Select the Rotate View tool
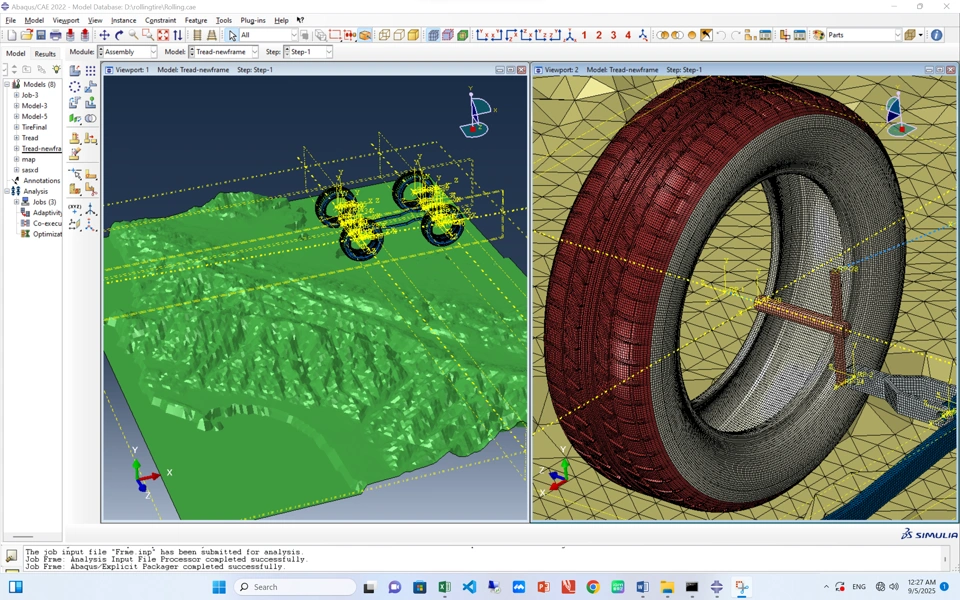The width and height of the screenshot is (960, 600). [119, 35]
